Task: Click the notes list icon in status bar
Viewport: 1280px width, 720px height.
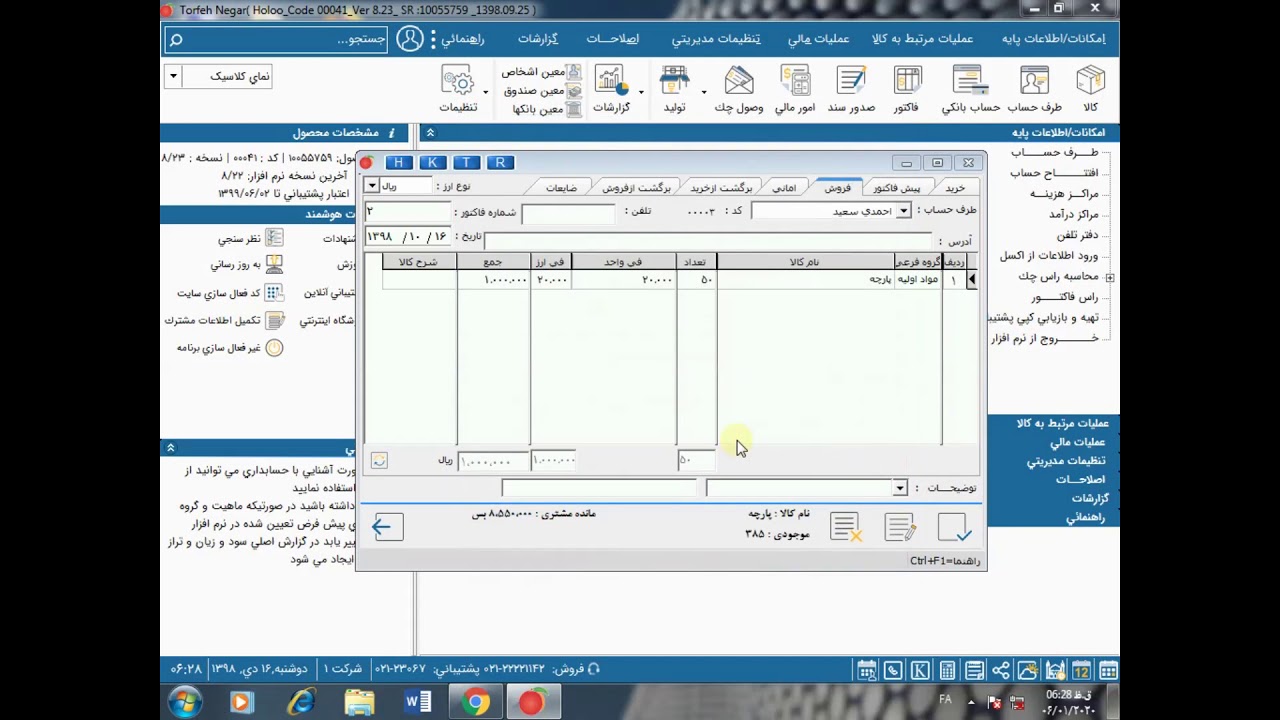Action: [x=974, y=670]
